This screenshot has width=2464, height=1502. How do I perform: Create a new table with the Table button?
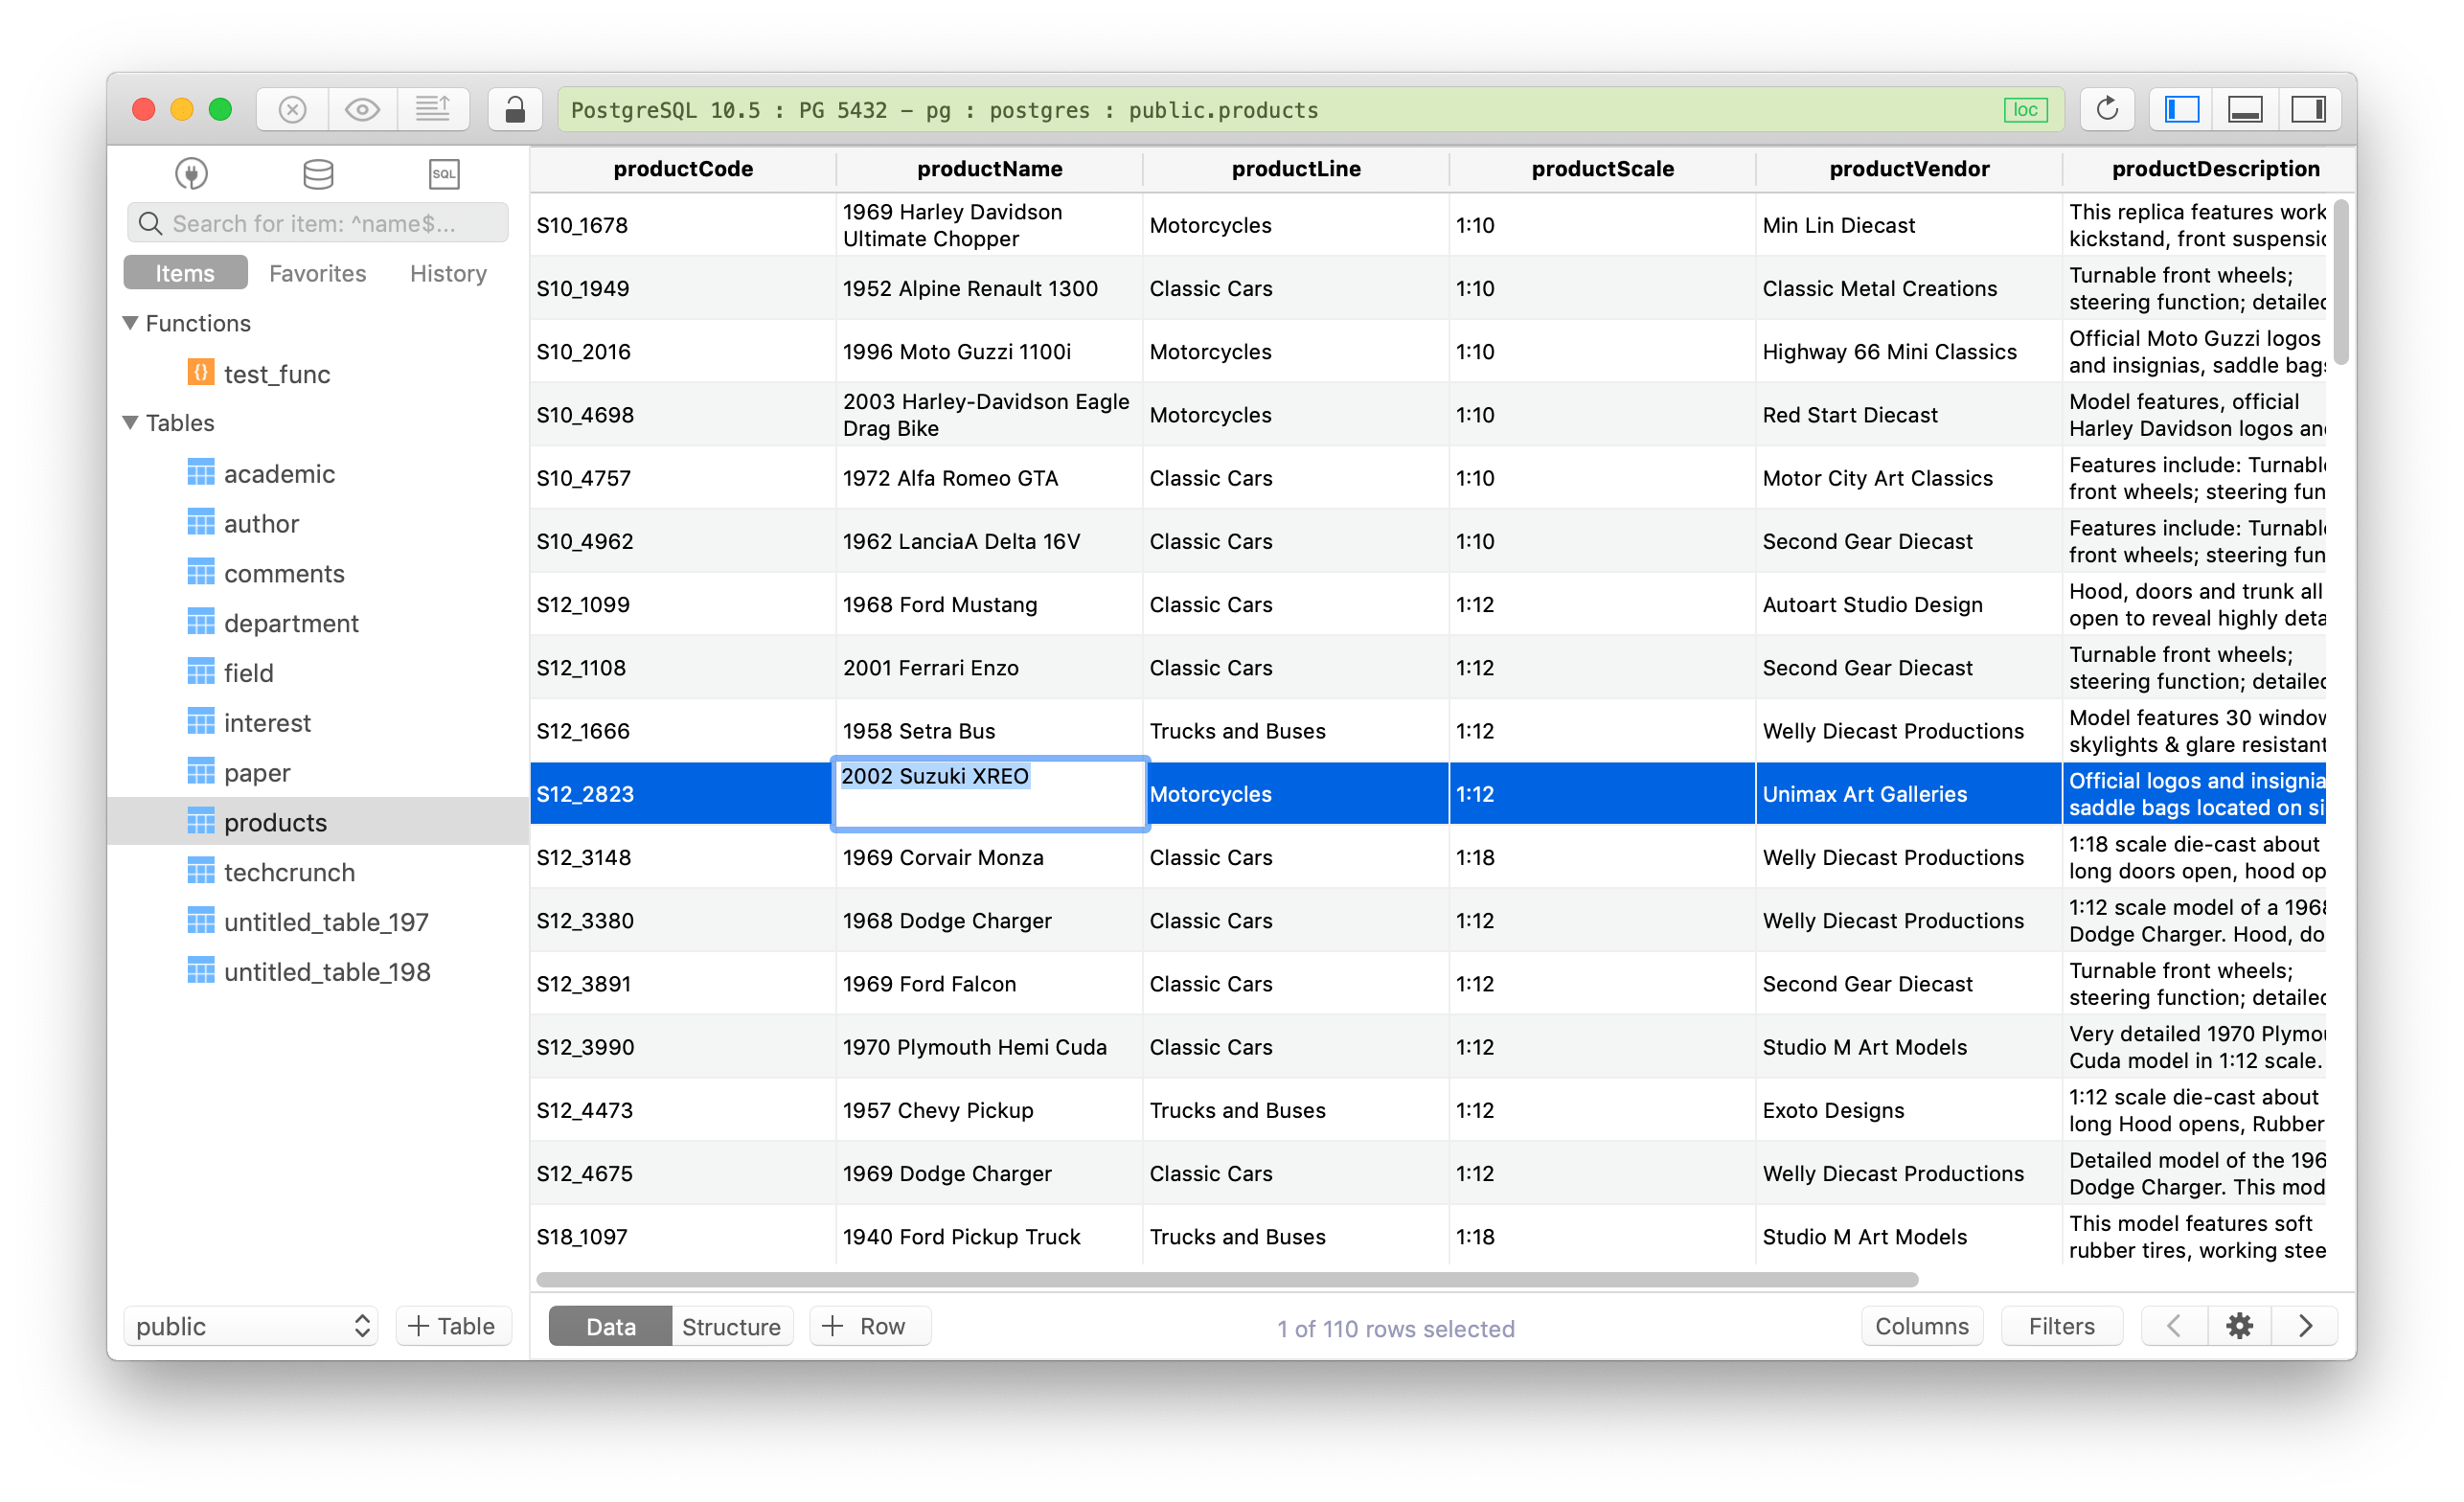coord(452,1326)
